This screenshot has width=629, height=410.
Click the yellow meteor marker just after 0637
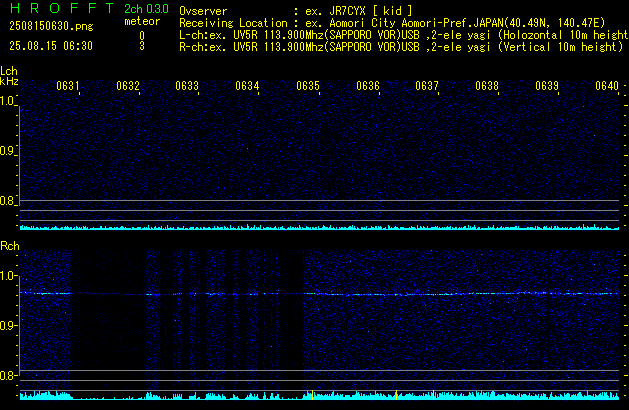point(434,395)
